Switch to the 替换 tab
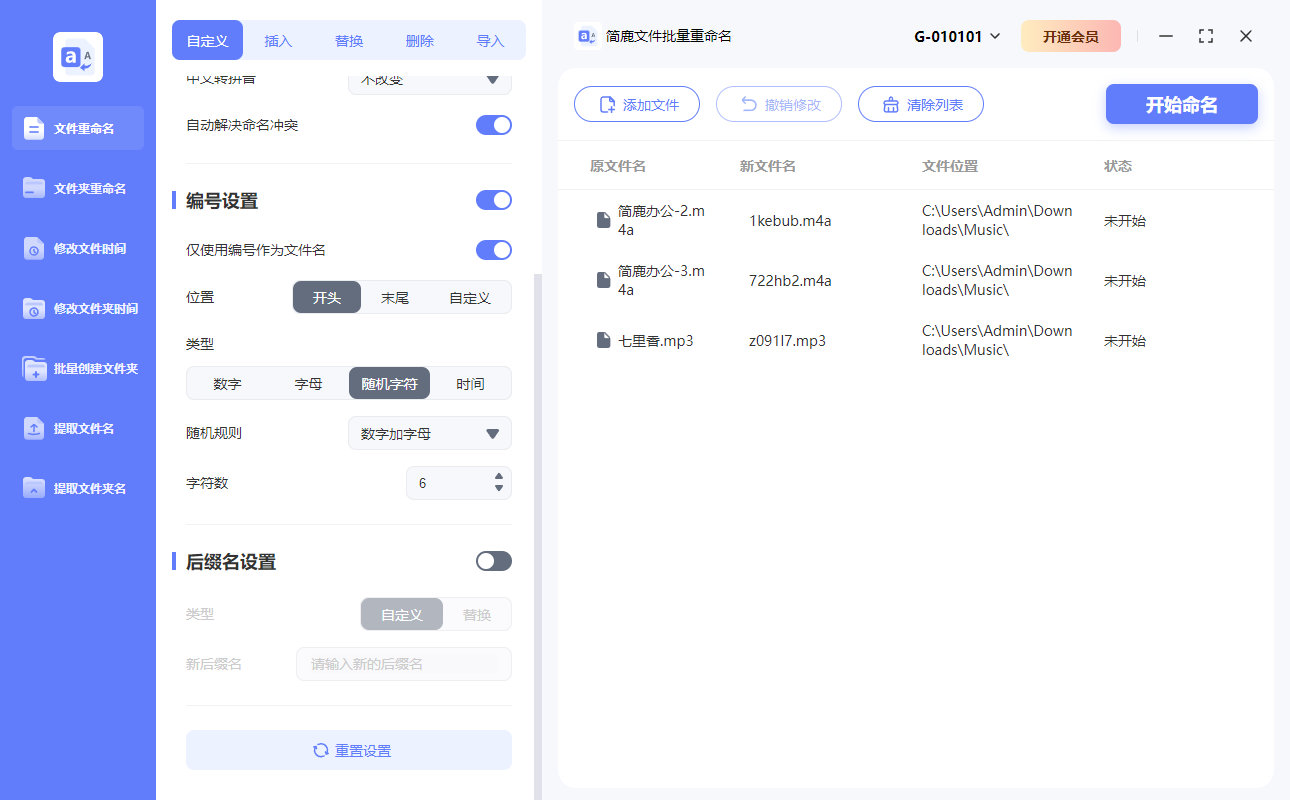 pyautogui.click(x=348, y=40)
